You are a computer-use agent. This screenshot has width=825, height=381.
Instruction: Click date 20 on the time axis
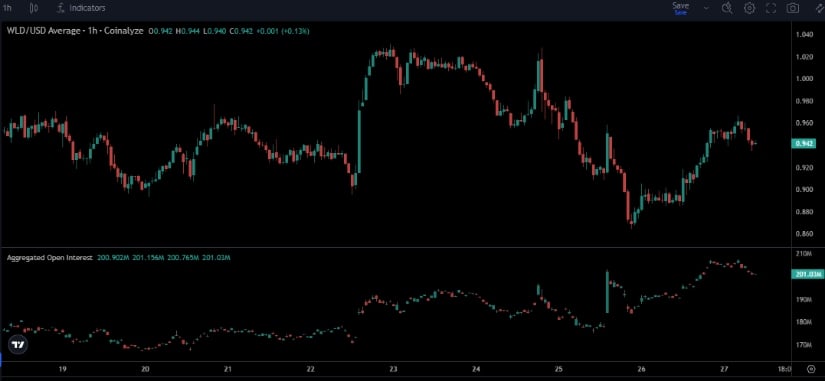pyautogui.click(x=145, y=369)
